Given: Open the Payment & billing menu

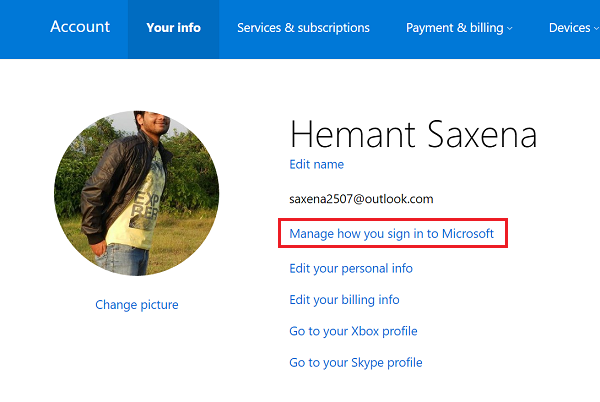Looking at the screenshot, I should click(x=455, y=28).
